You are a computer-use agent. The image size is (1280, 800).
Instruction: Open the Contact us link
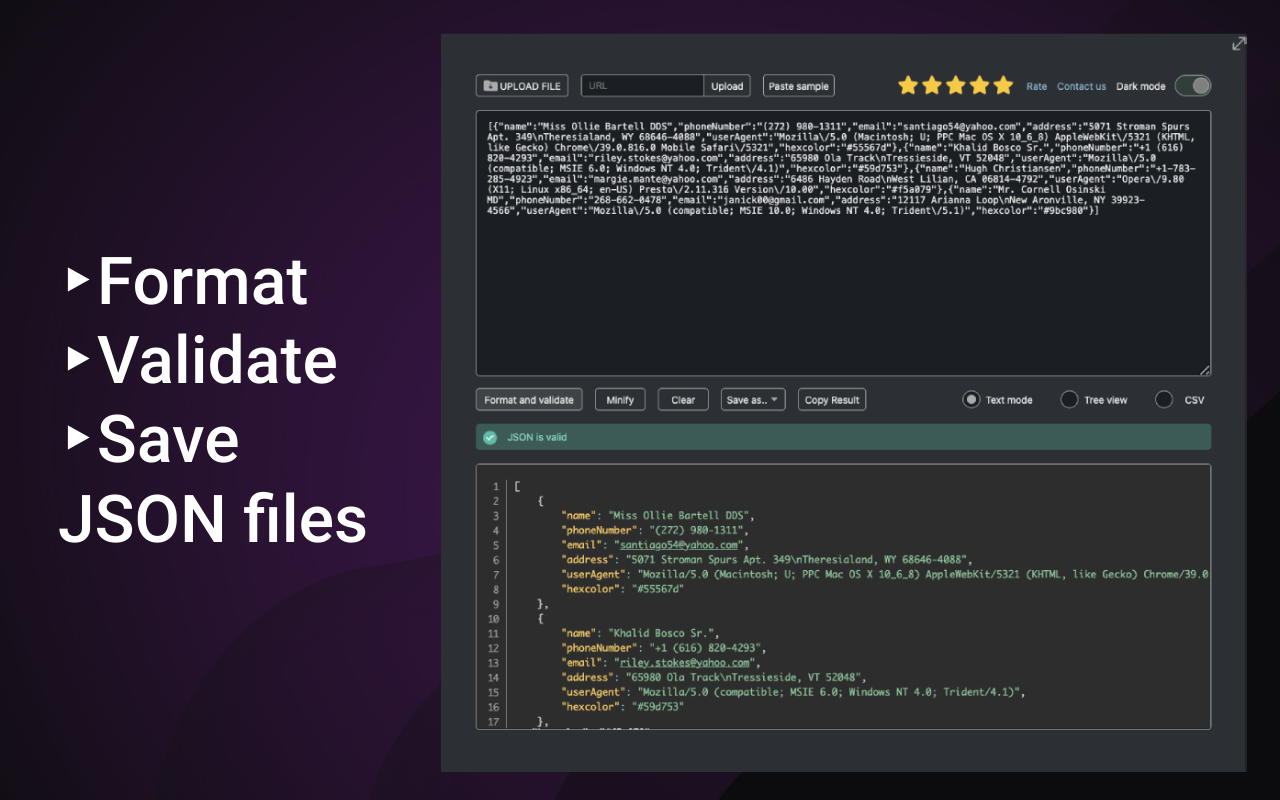coord(1081,86)
